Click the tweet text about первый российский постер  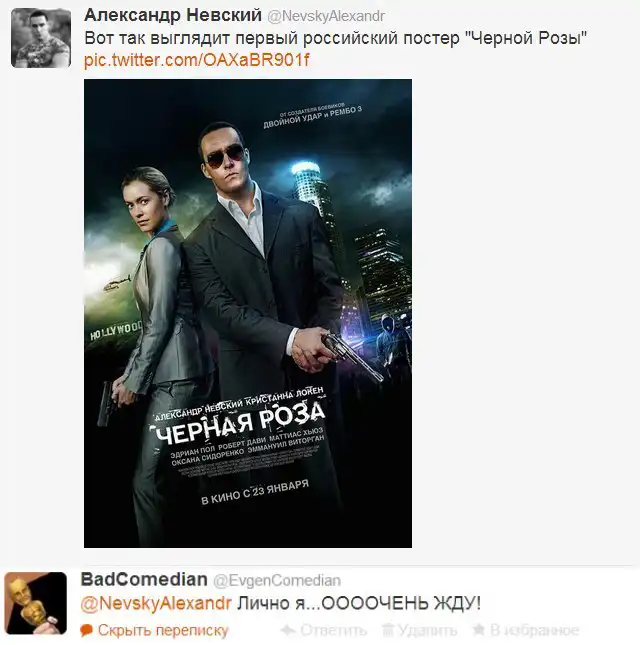coord(335,38)
